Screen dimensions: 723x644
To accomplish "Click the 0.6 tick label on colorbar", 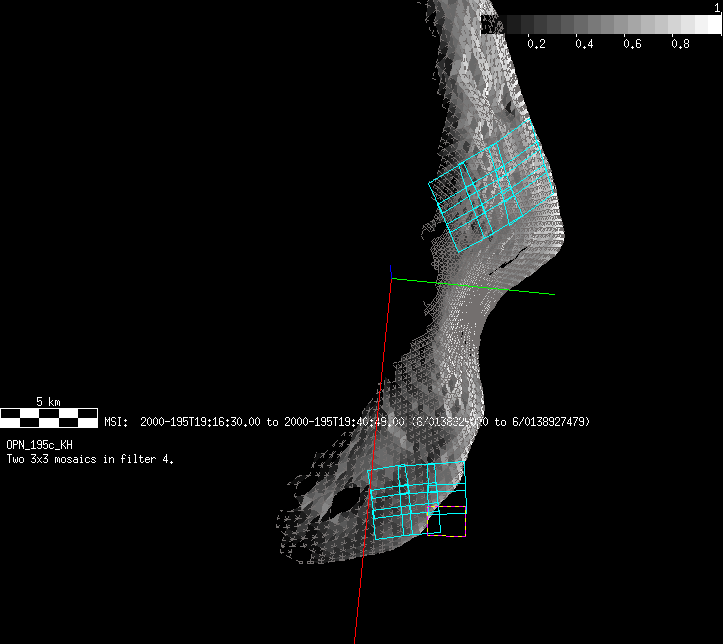I will pyautogui.click(x=632, y=44).
